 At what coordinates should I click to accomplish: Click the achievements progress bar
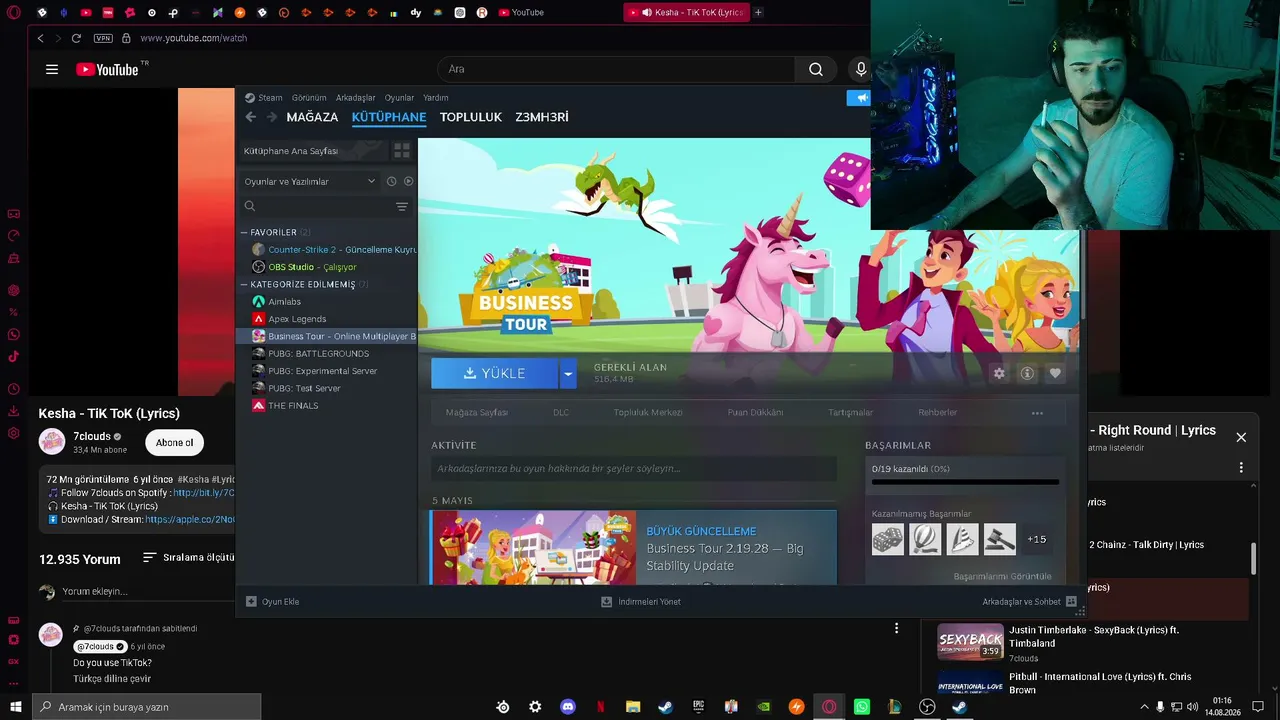[x=965, y=482]
